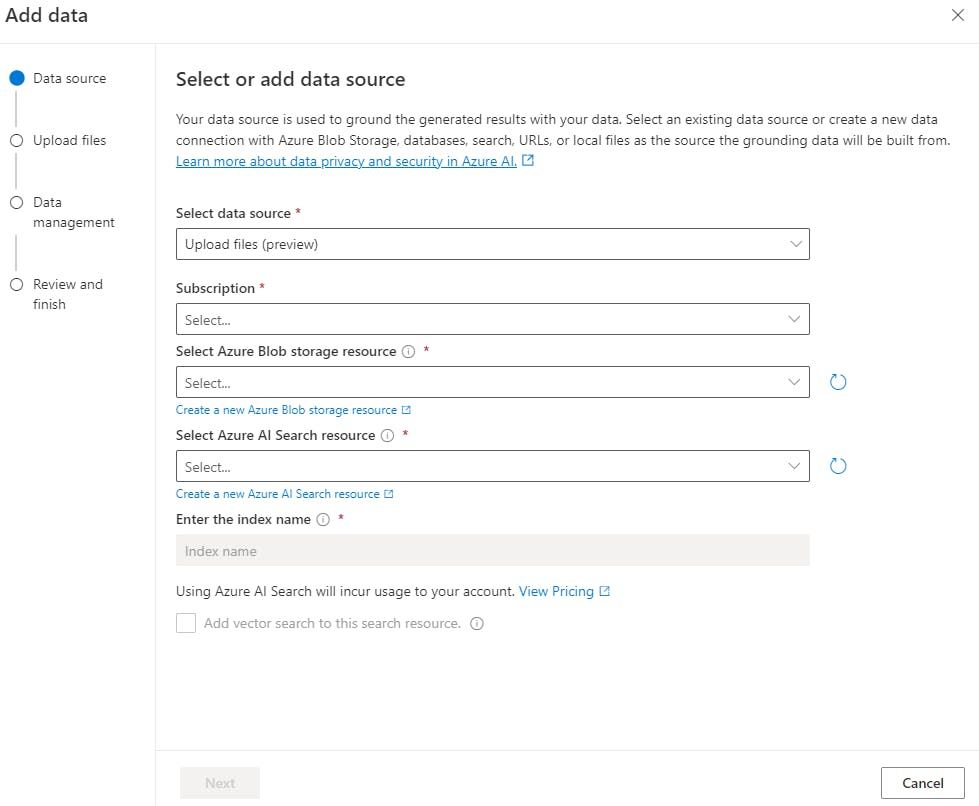Click info icon beside index name label
979x806 pixels.
[x=322, y=520]
